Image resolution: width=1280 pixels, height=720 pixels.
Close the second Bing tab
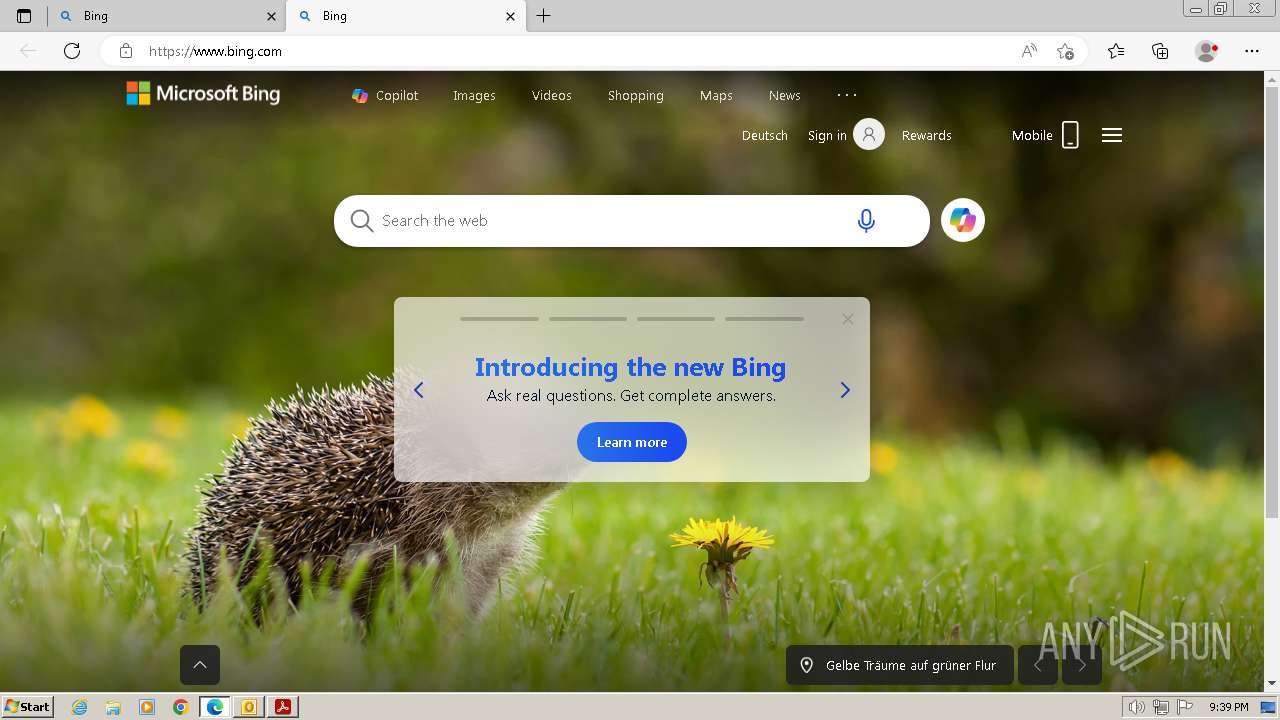(x=510, y=16)
